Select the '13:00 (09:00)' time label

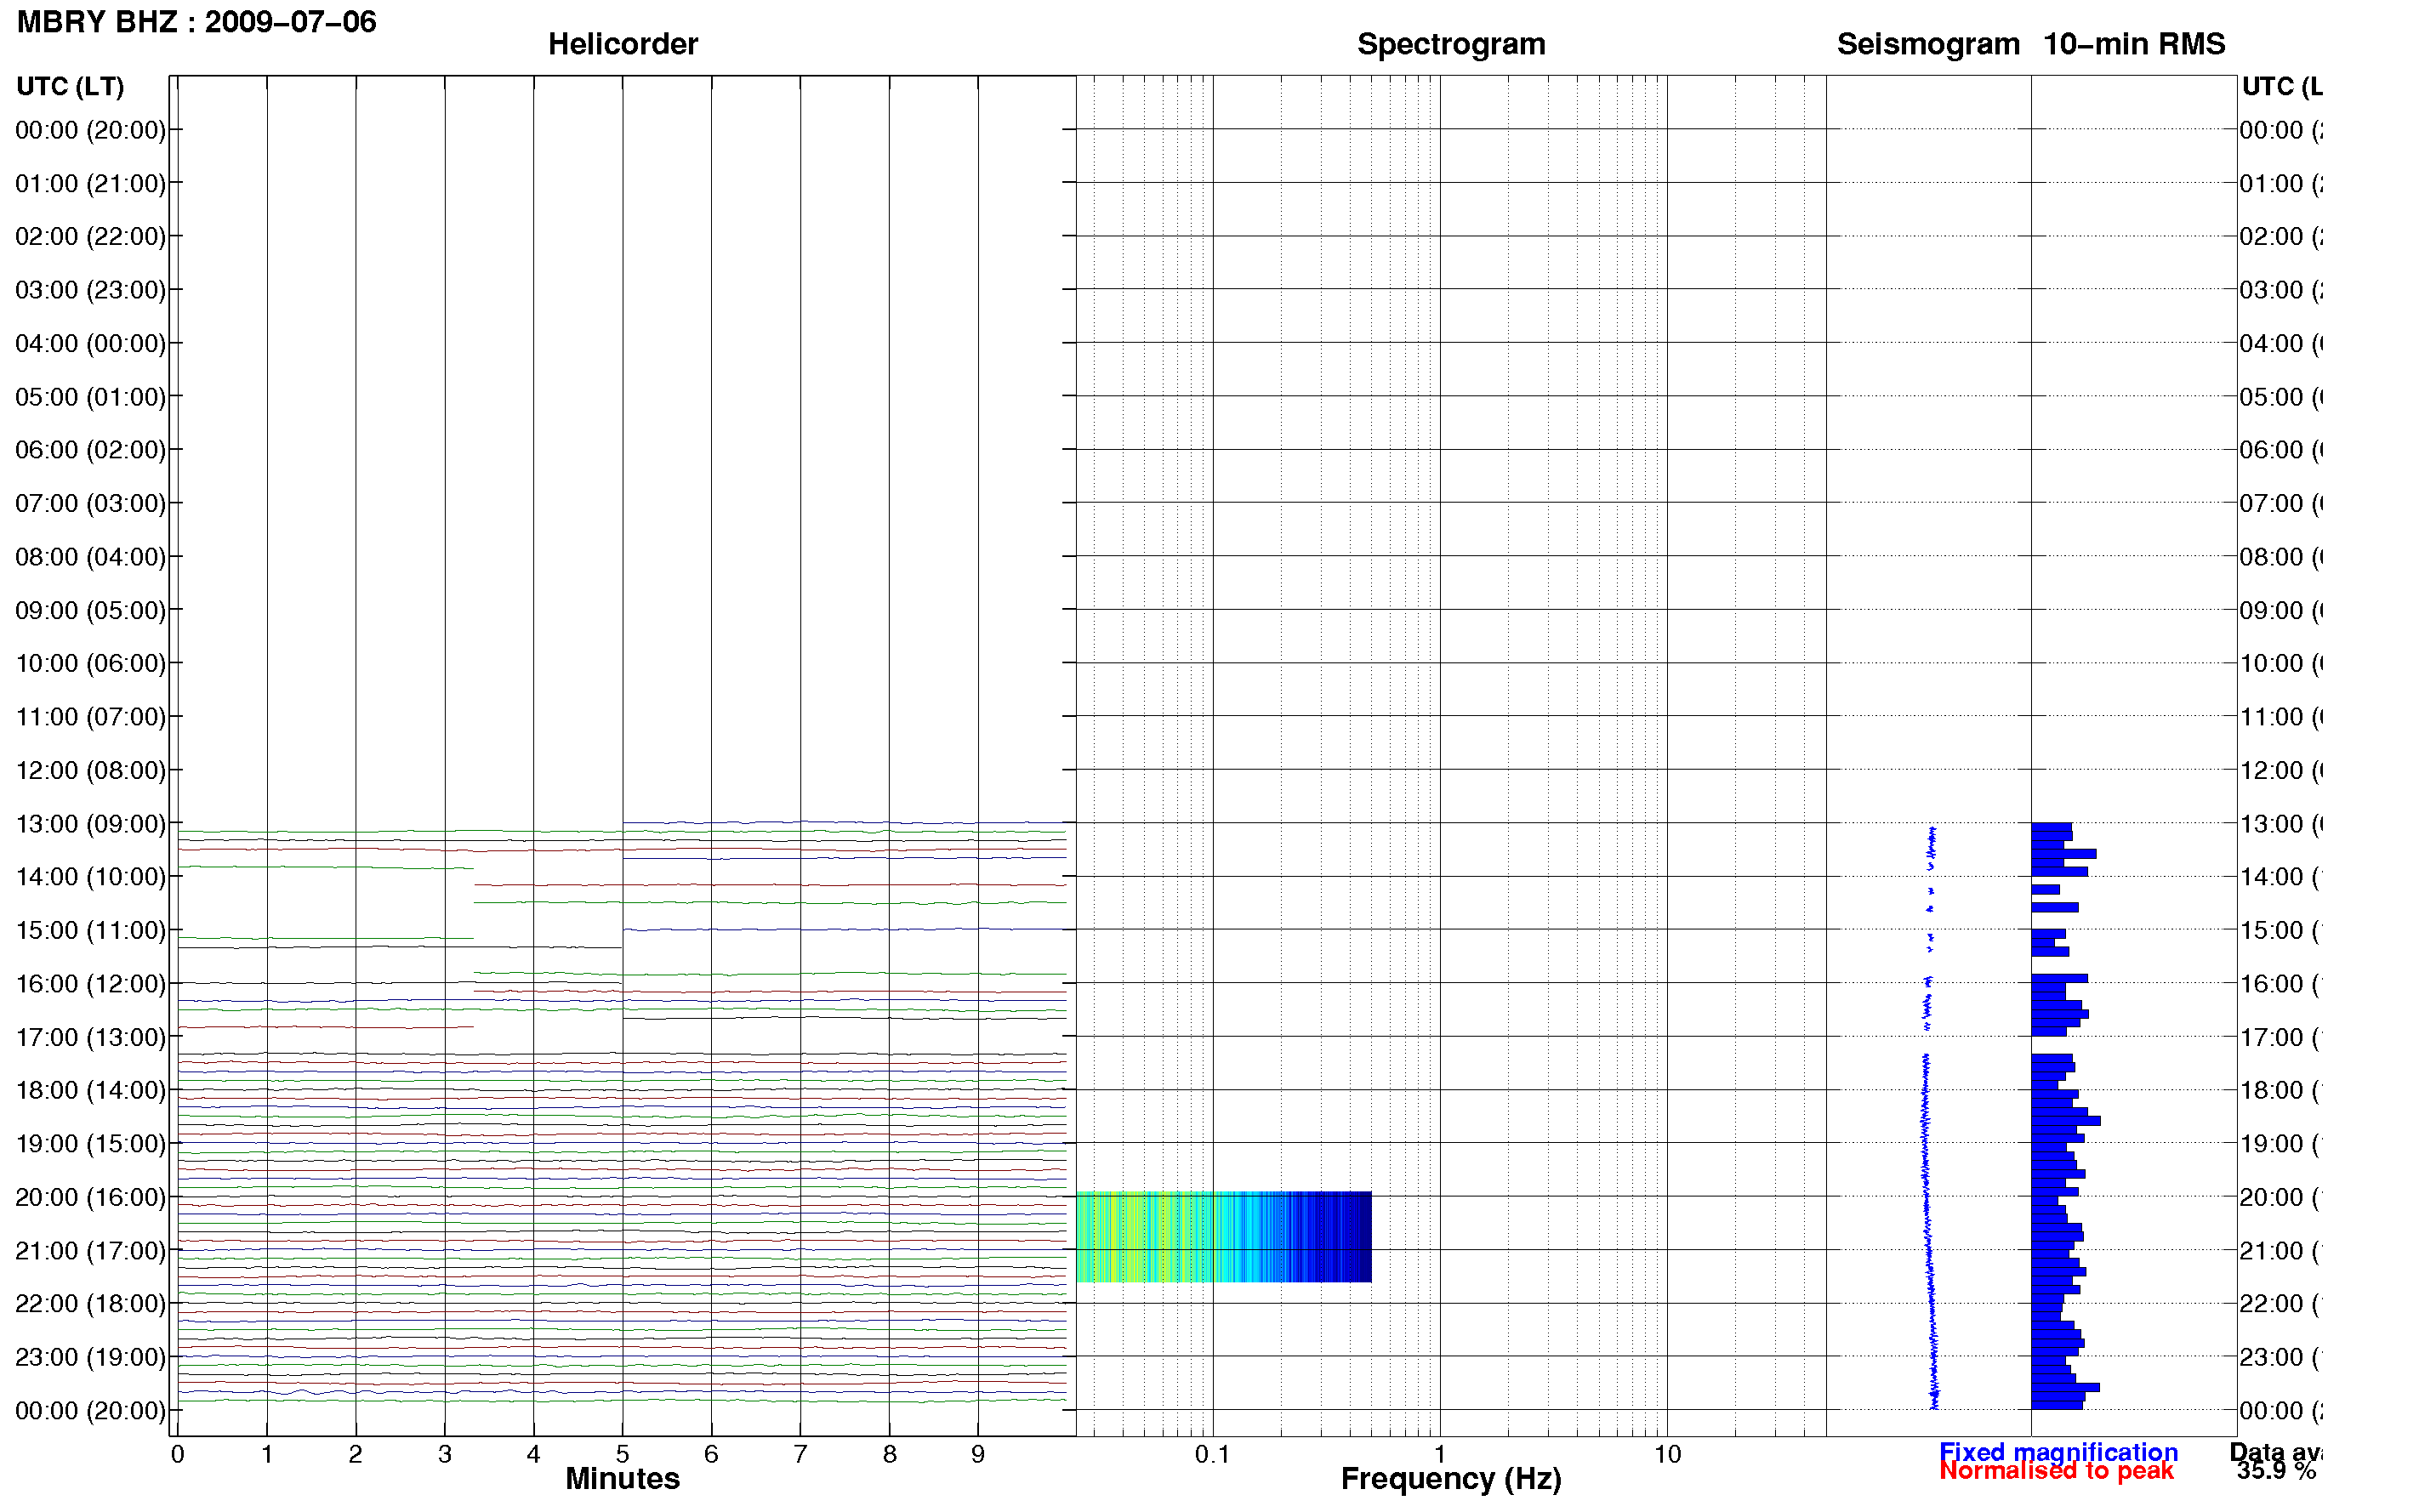(90, 824)
